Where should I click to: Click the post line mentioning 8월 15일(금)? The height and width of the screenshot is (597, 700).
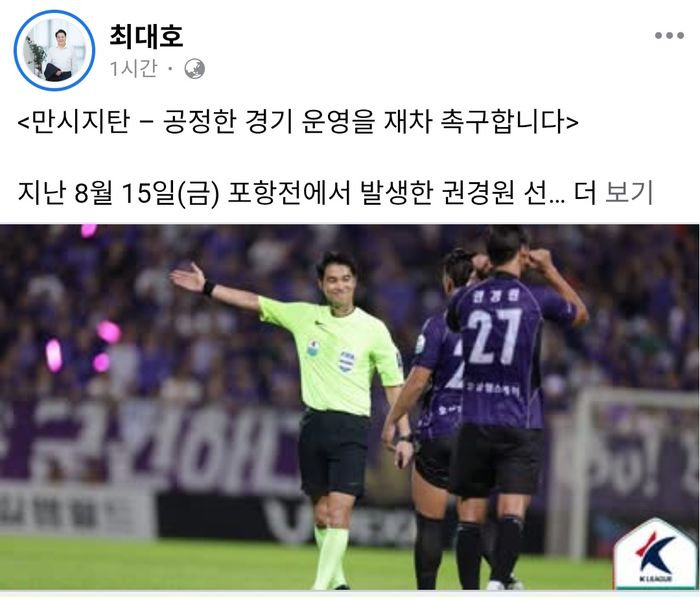coord(335,192)
